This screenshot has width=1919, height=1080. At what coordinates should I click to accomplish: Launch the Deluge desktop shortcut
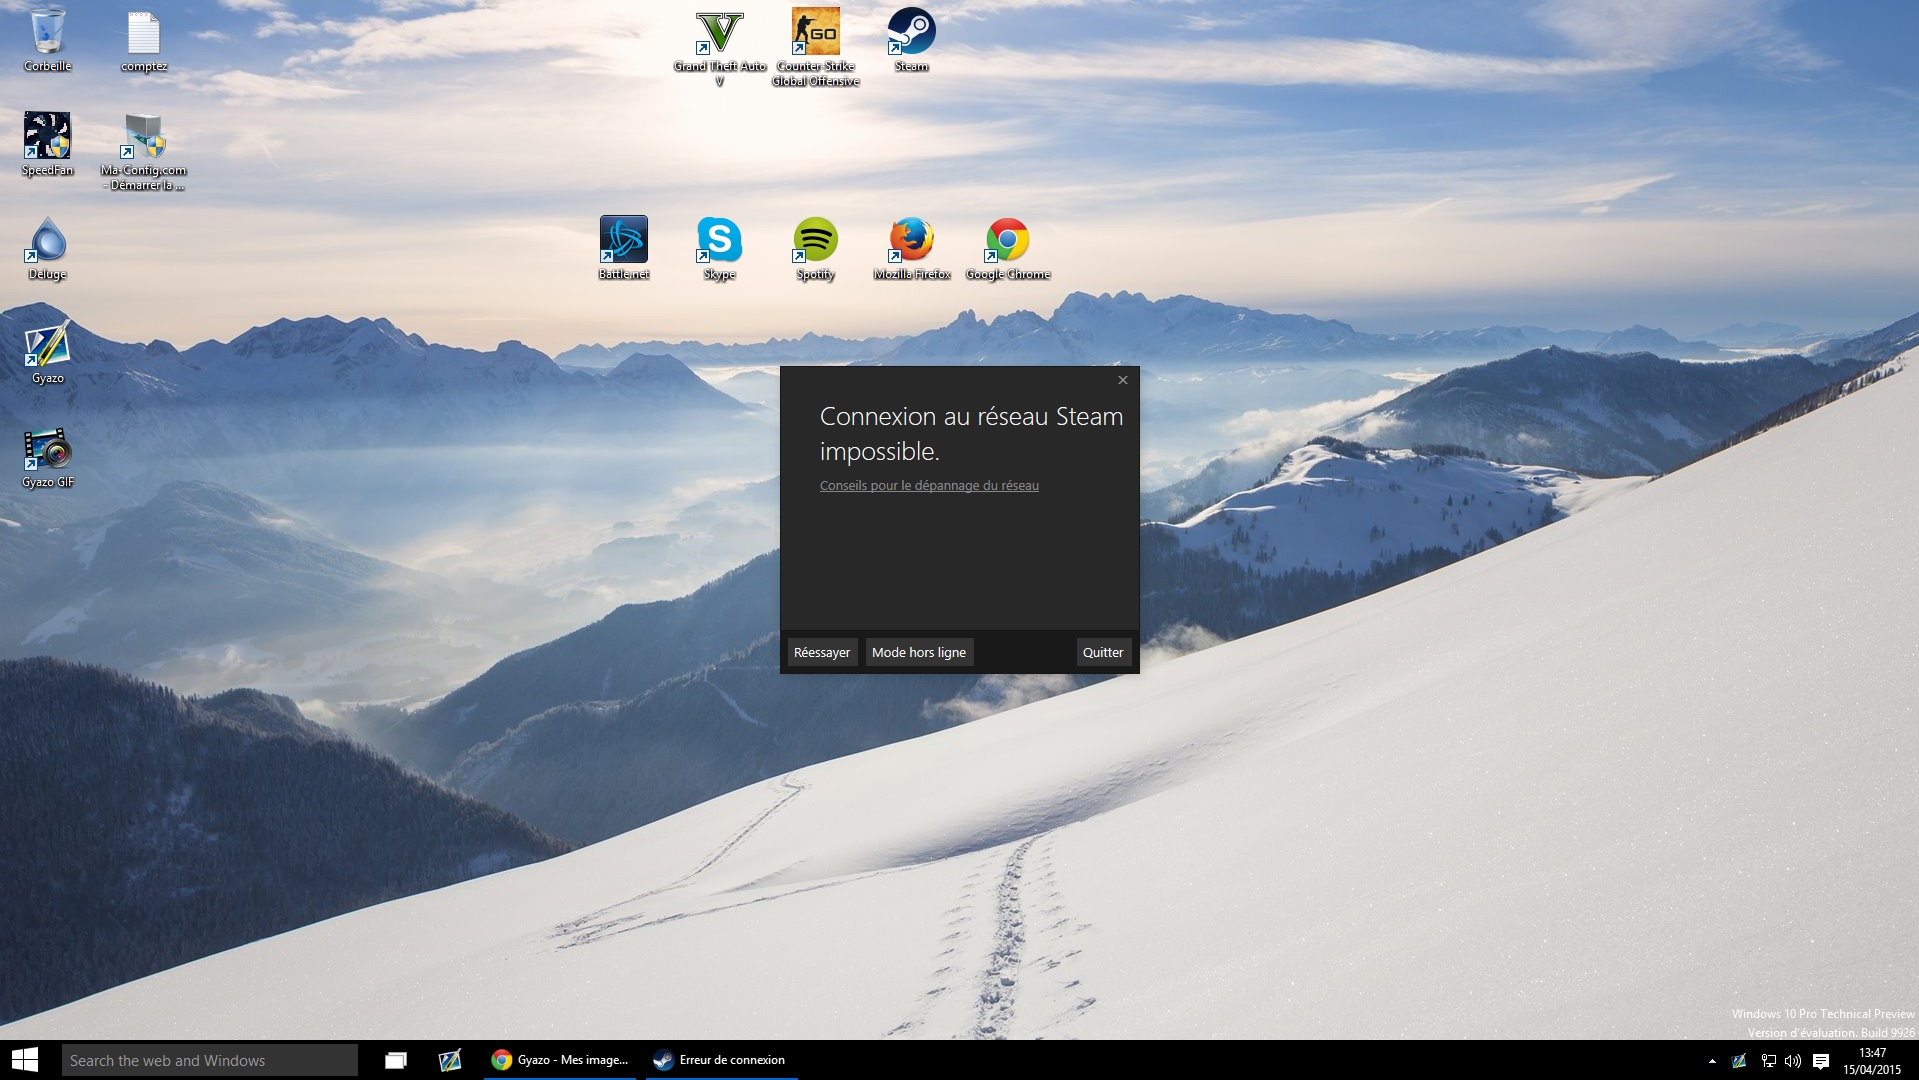click(47, 249)
